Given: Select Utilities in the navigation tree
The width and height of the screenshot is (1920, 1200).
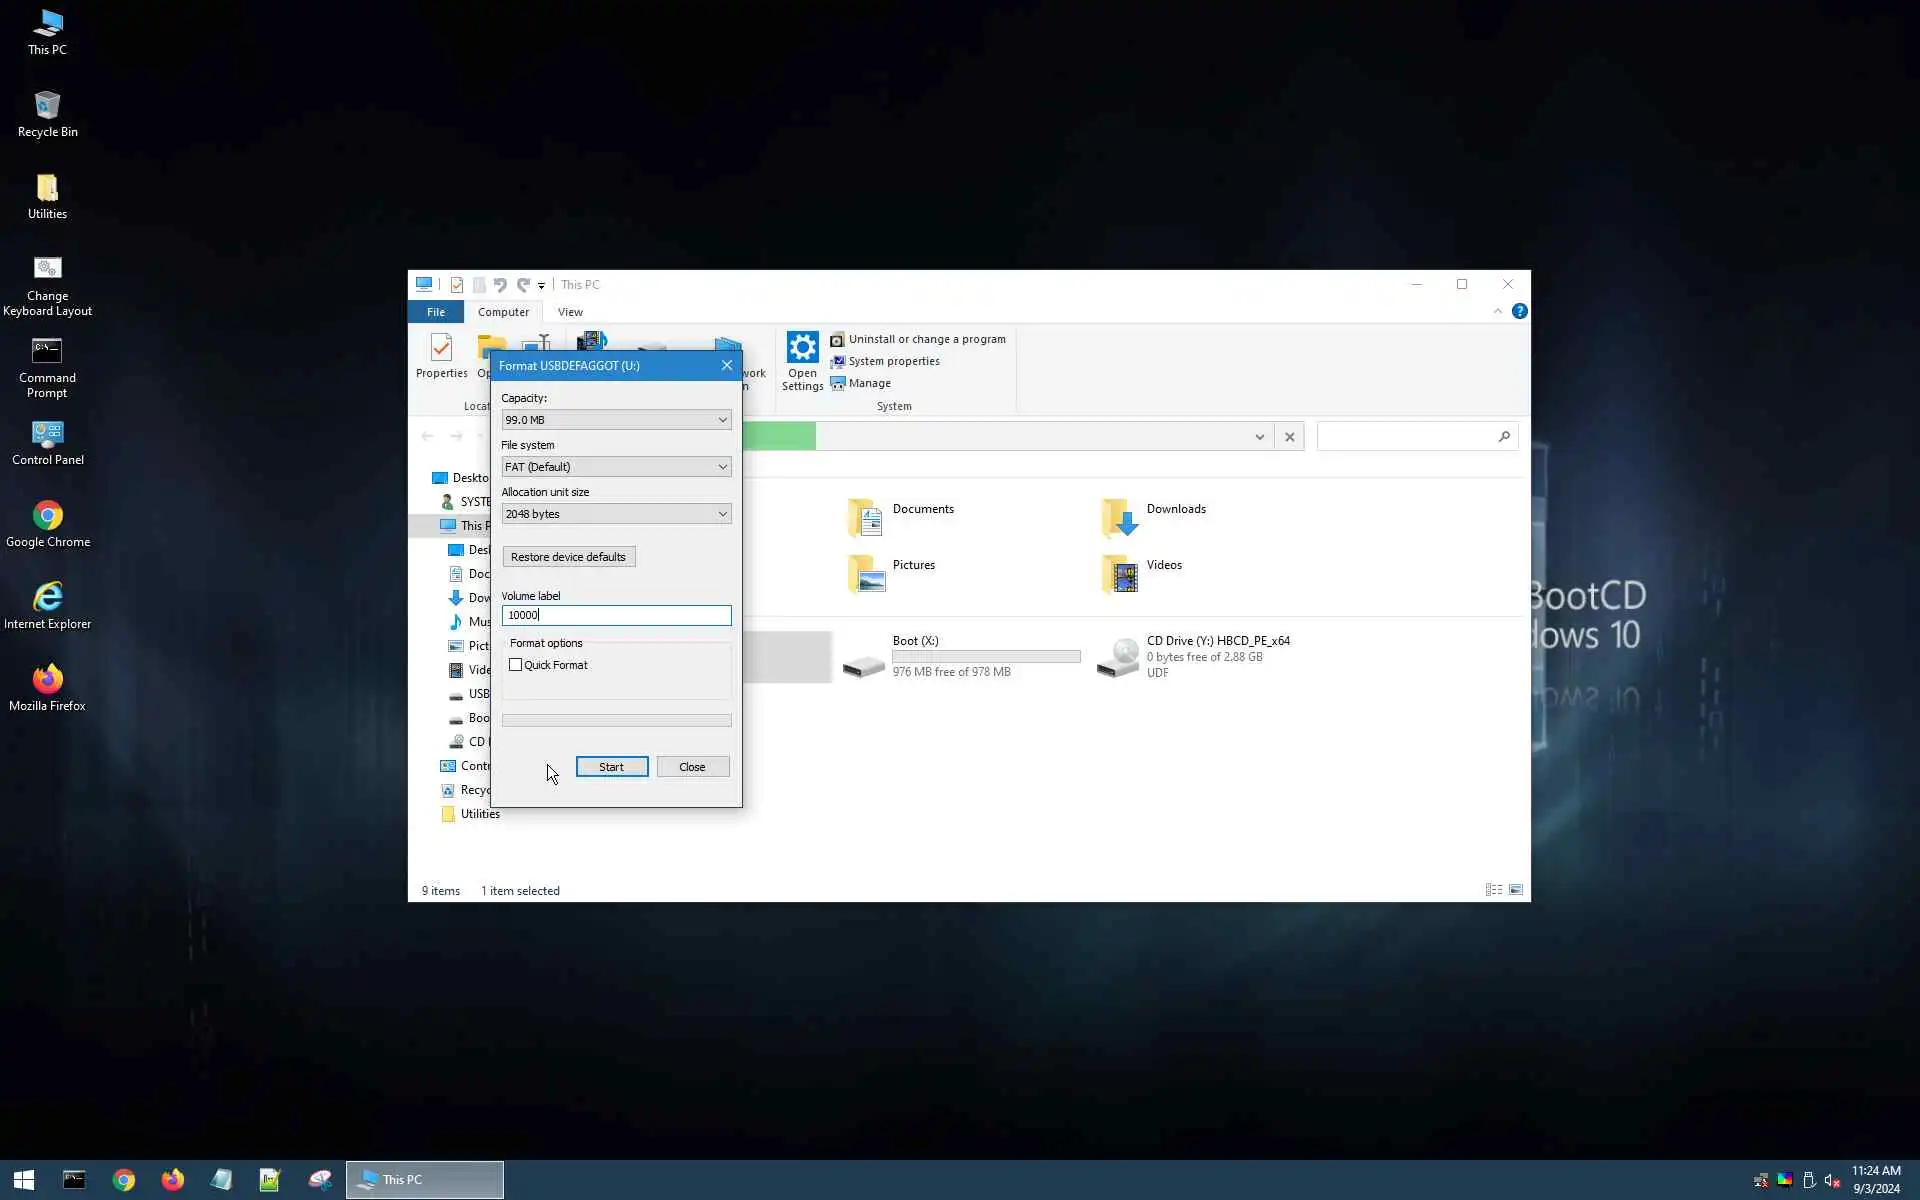Looking at the screenshot, I should pyautogui.click(x=479, y=814).
